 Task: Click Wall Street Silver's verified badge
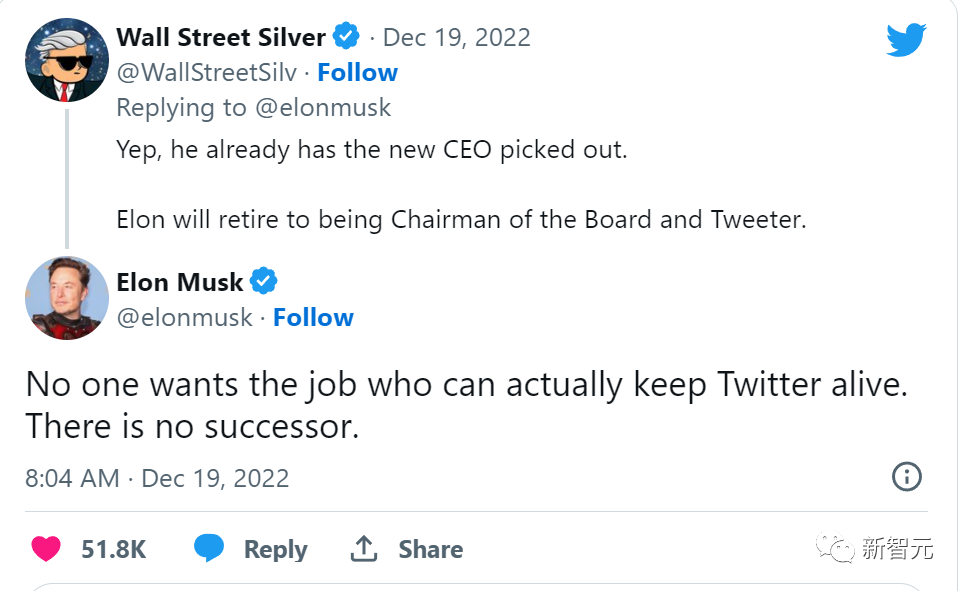347,38
